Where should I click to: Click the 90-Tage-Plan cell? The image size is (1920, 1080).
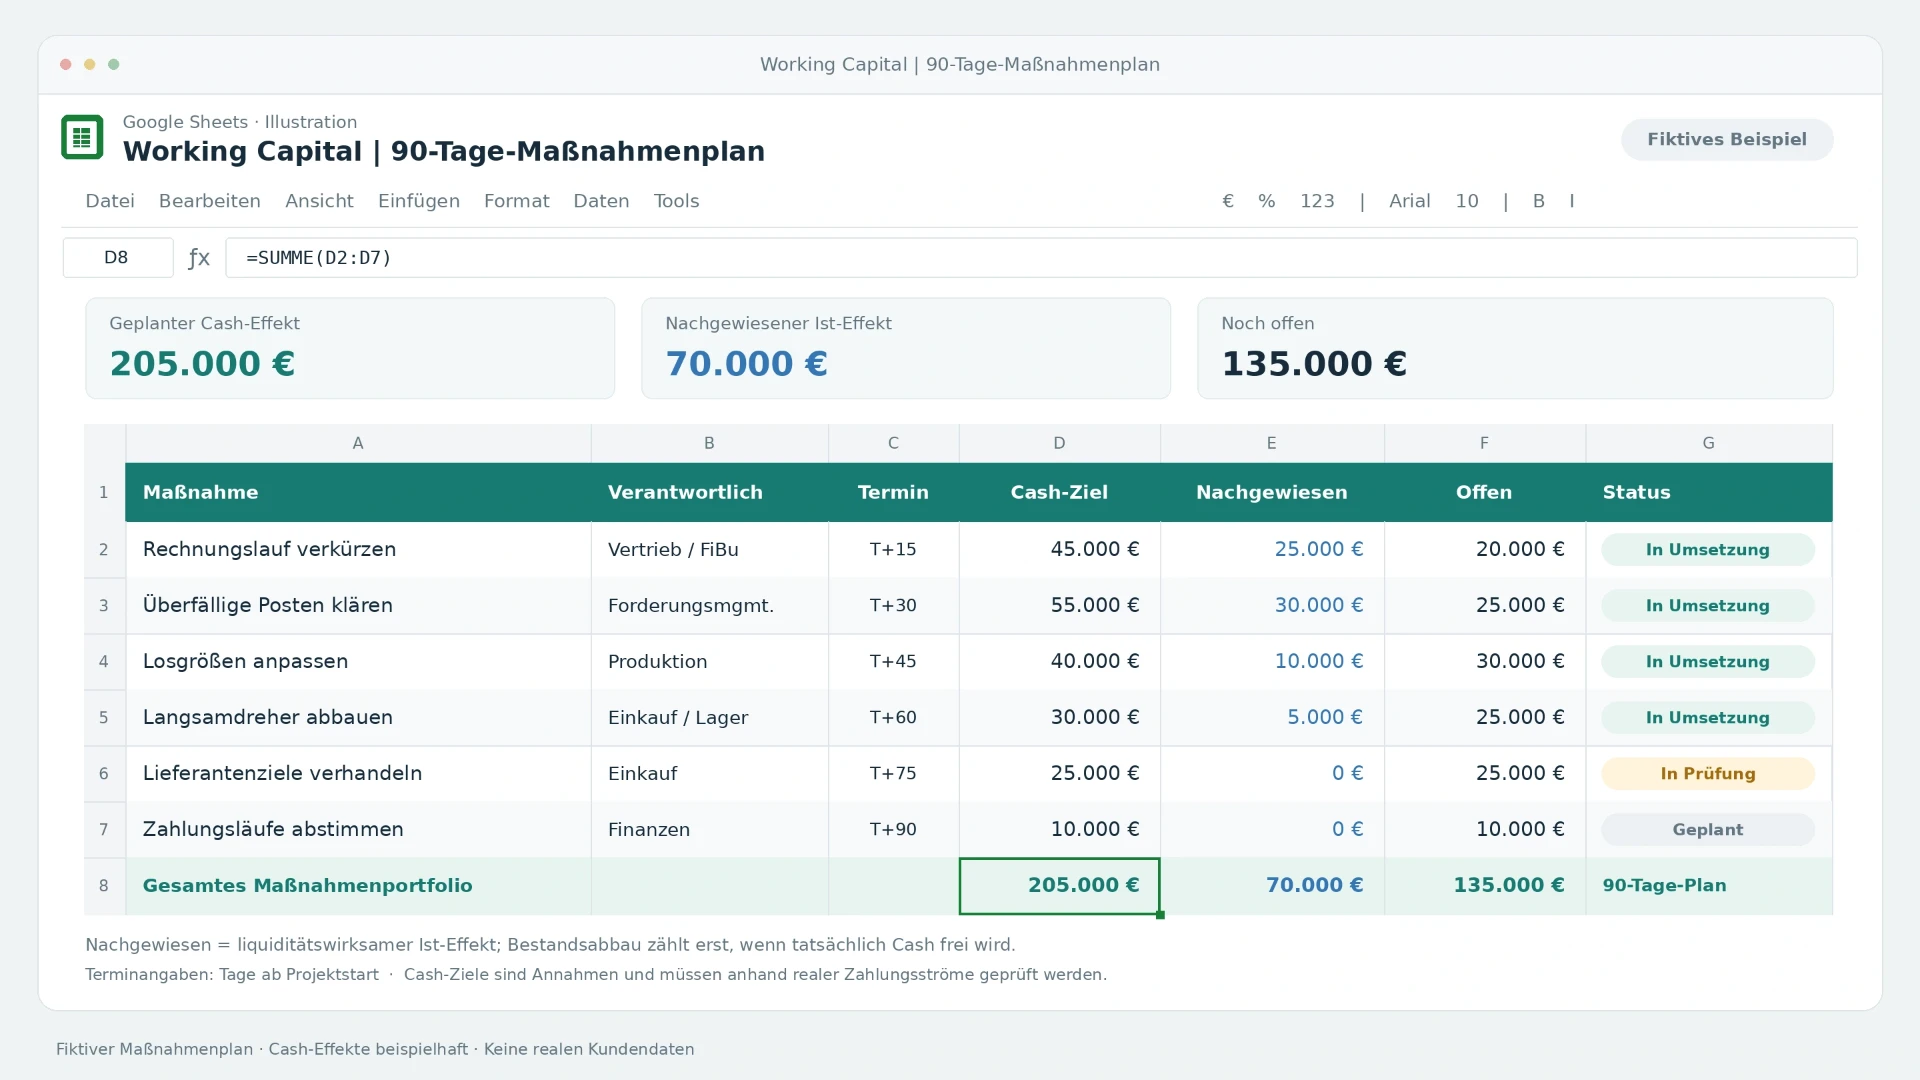coord(1708,885)
